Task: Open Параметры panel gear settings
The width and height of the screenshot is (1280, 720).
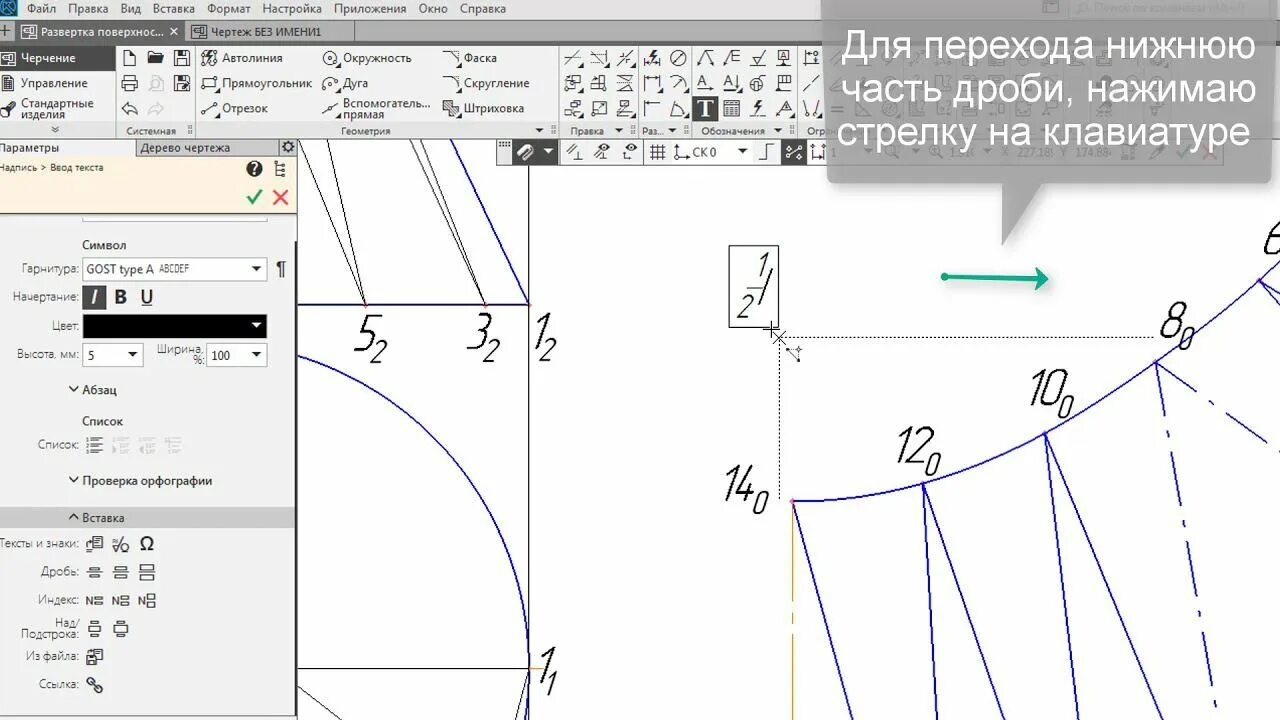Action: [288, 147]
